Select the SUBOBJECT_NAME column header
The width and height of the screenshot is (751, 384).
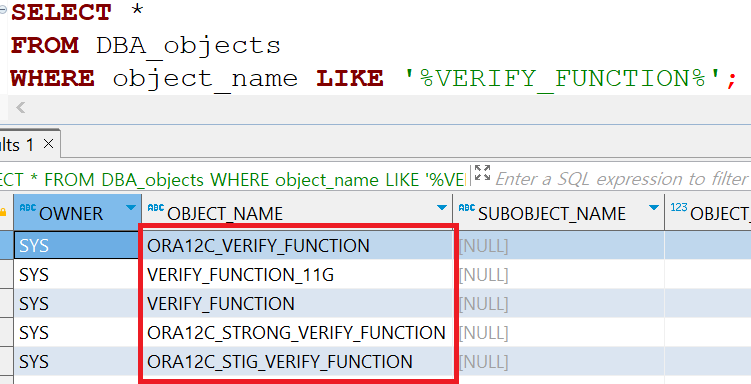(x=558, y=213)
